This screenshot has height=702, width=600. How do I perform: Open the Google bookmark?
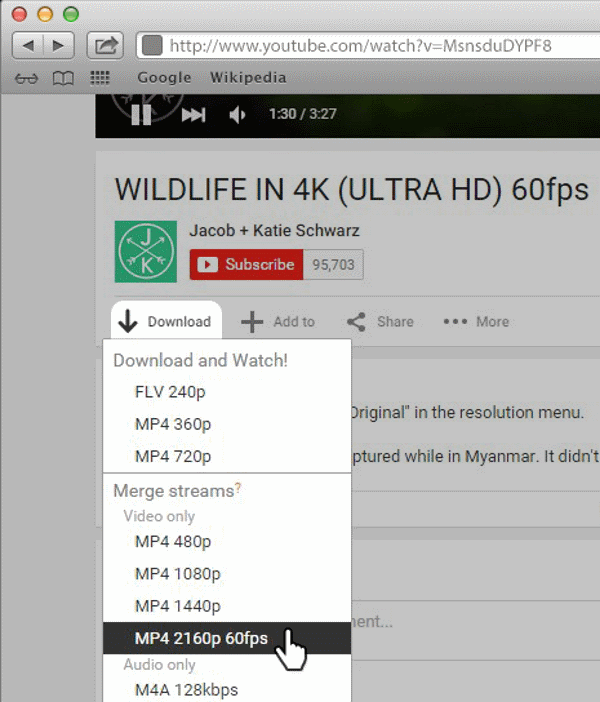coord(164,78)
